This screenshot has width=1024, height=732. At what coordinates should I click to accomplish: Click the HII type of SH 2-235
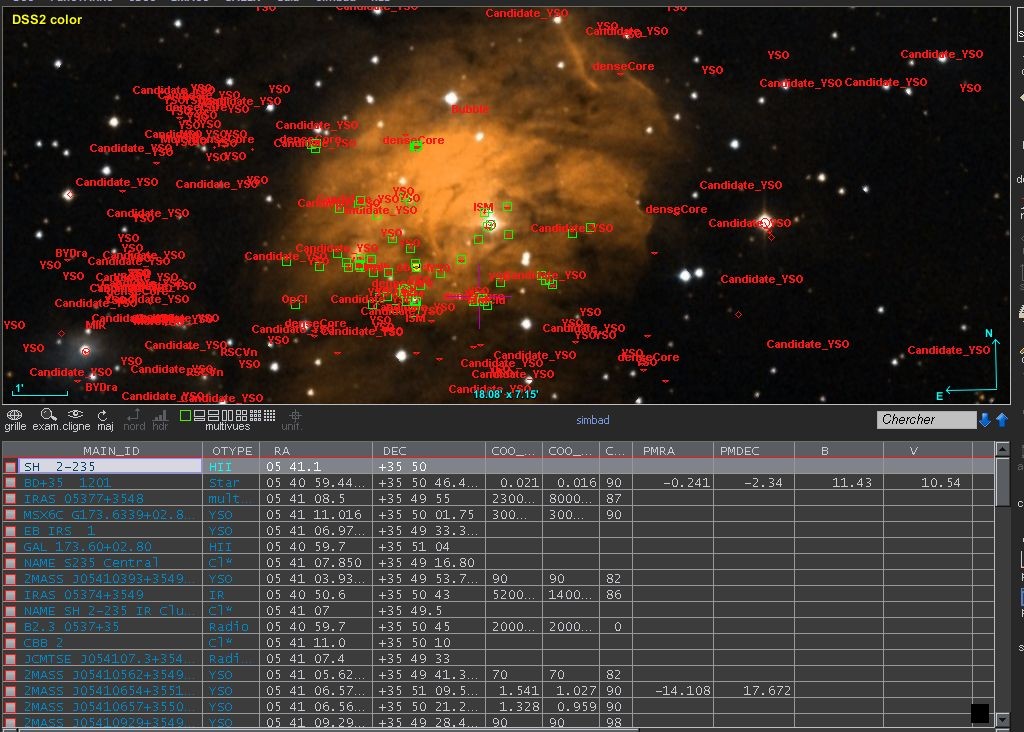tap(220, 467)
